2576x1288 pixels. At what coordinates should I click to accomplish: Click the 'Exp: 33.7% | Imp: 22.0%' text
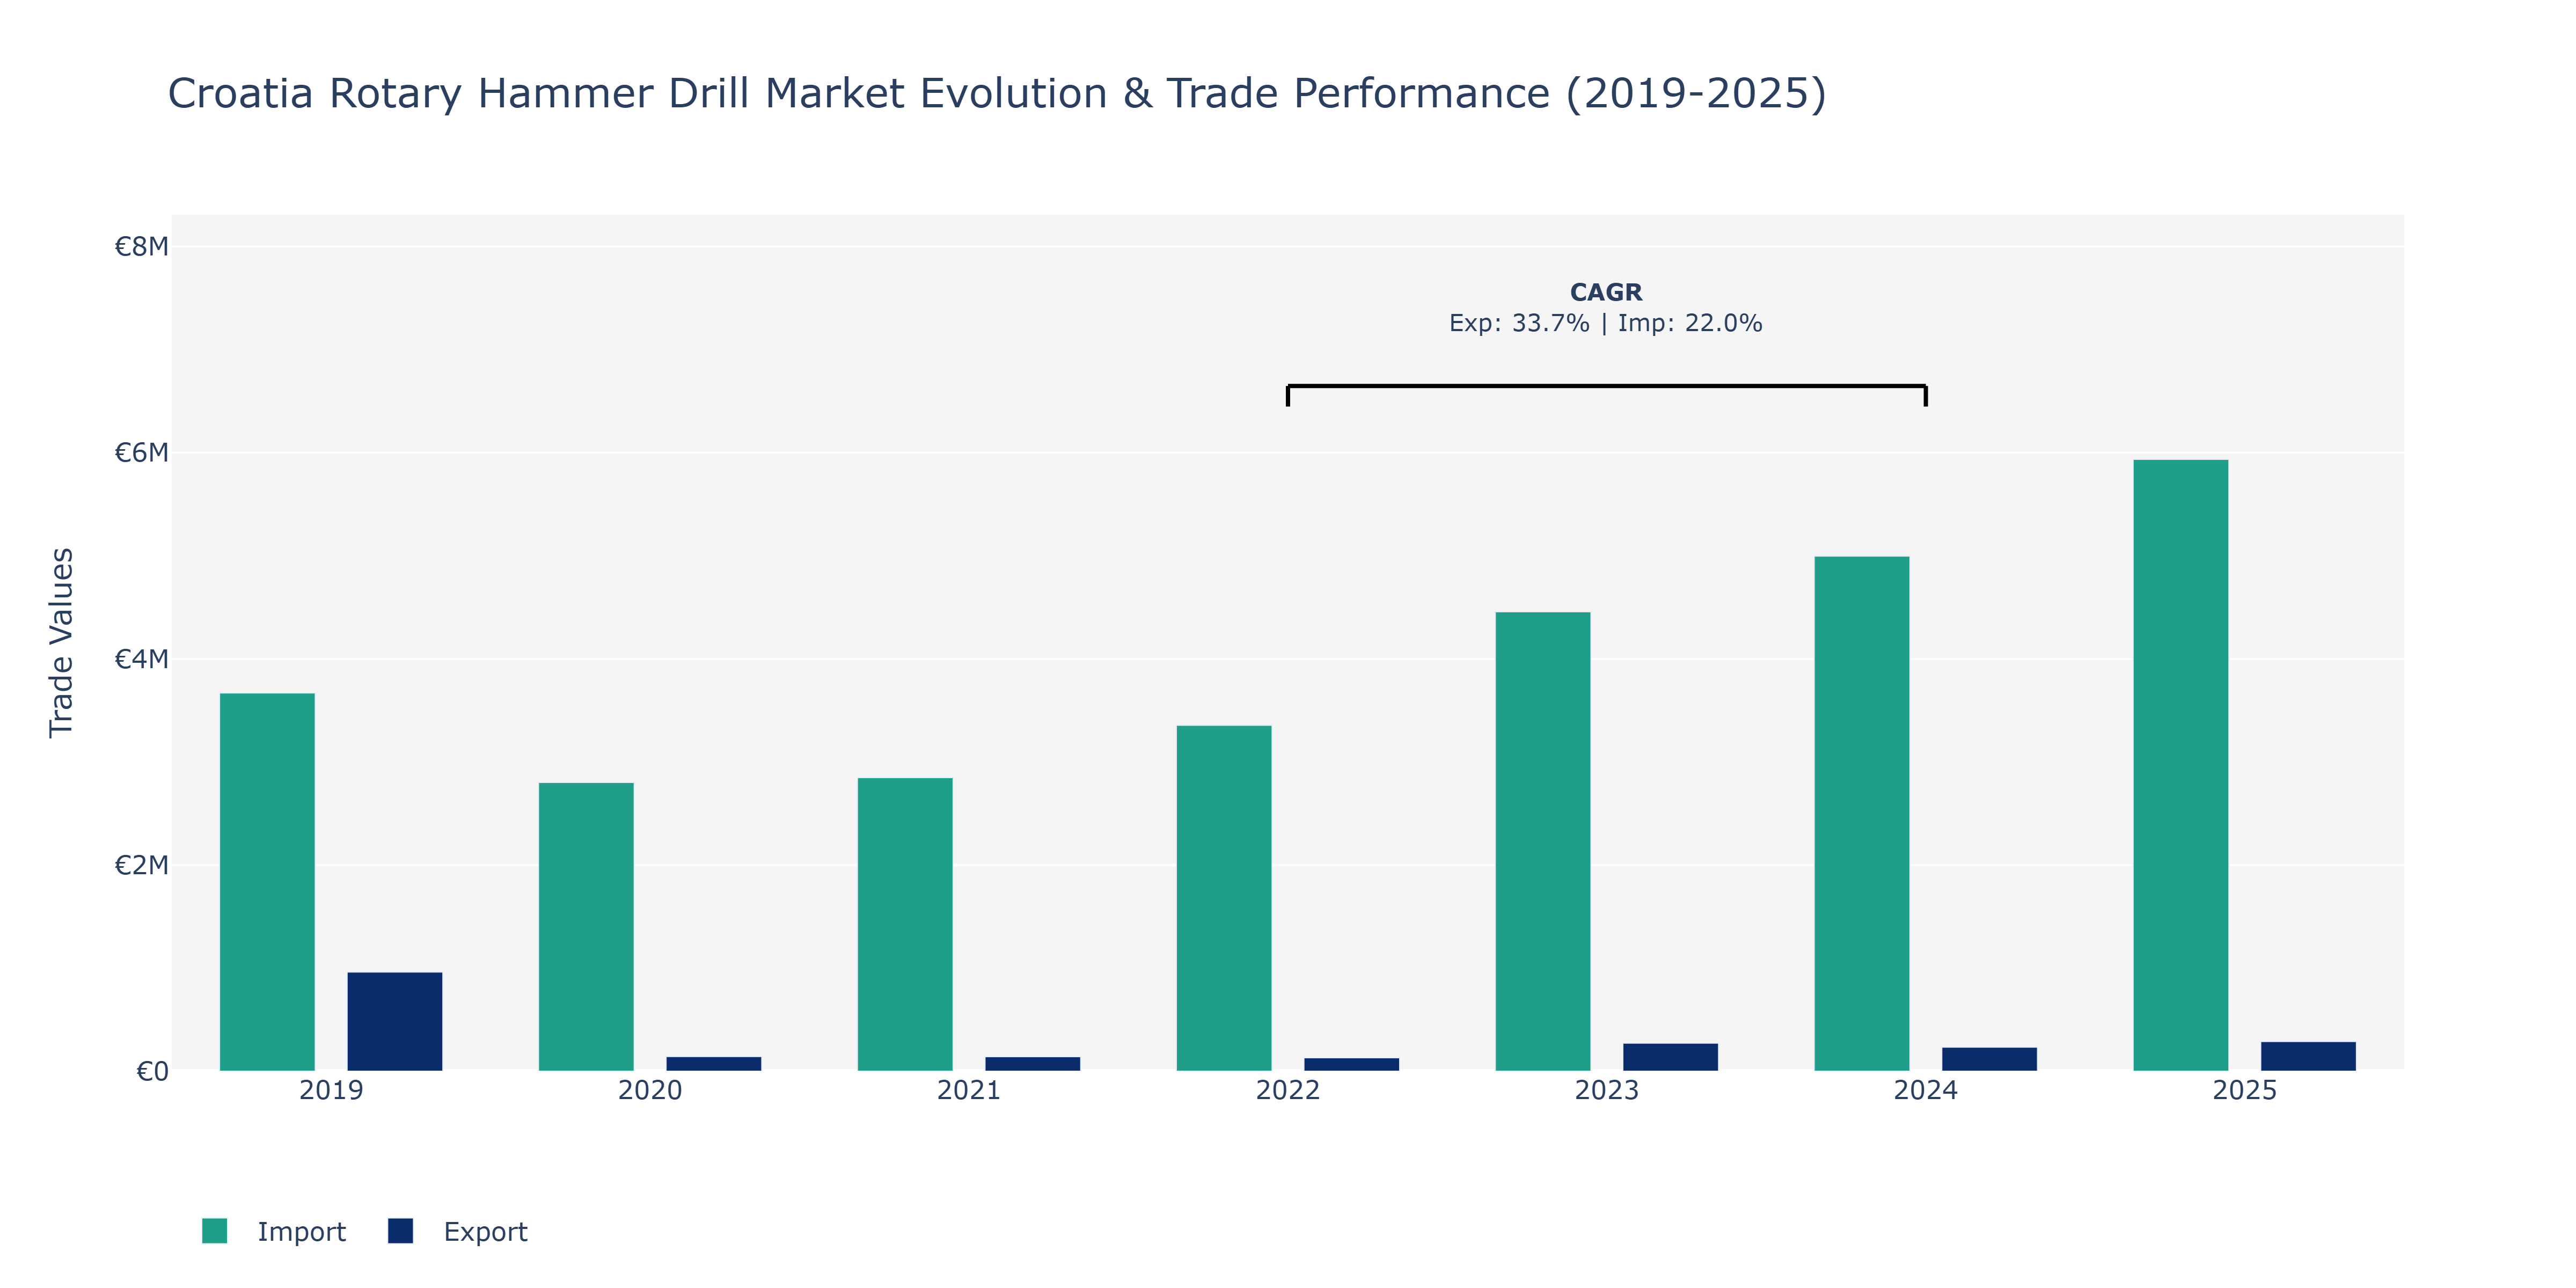point(1606,323)
